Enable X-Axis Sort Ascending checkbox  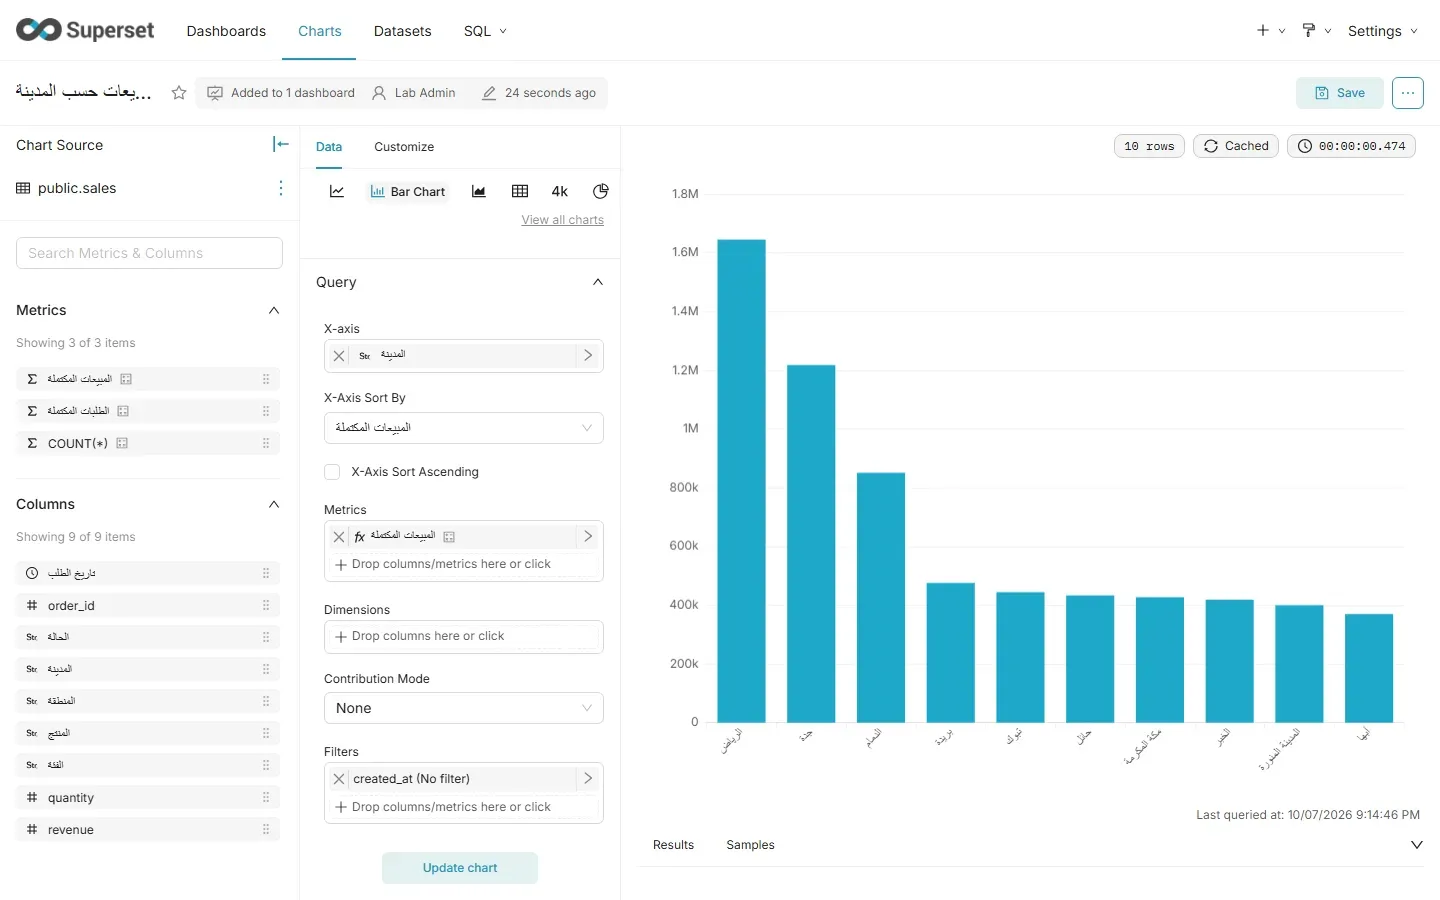[333, 472]
